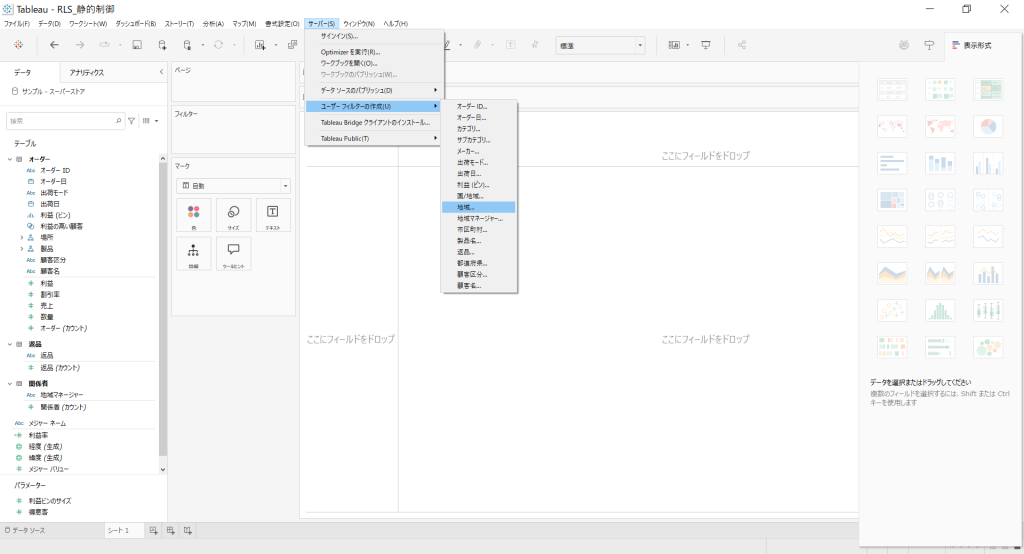The height and width of the screenshot is (554, 1024).
Task: Select the pie chart in Show Me
Action: [x=988, y=126]
